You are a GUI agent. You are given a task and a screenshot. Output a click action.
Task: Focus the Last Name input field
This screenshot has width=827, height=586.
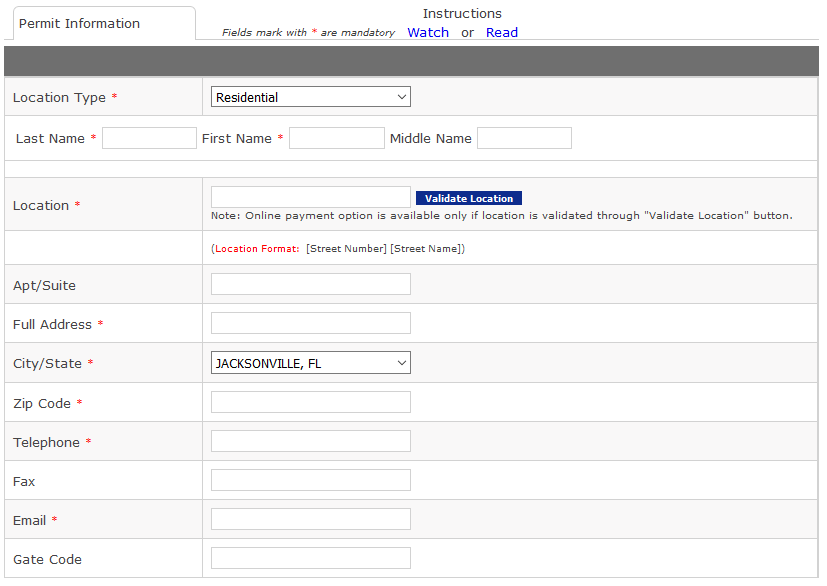[x=149, y=138]
